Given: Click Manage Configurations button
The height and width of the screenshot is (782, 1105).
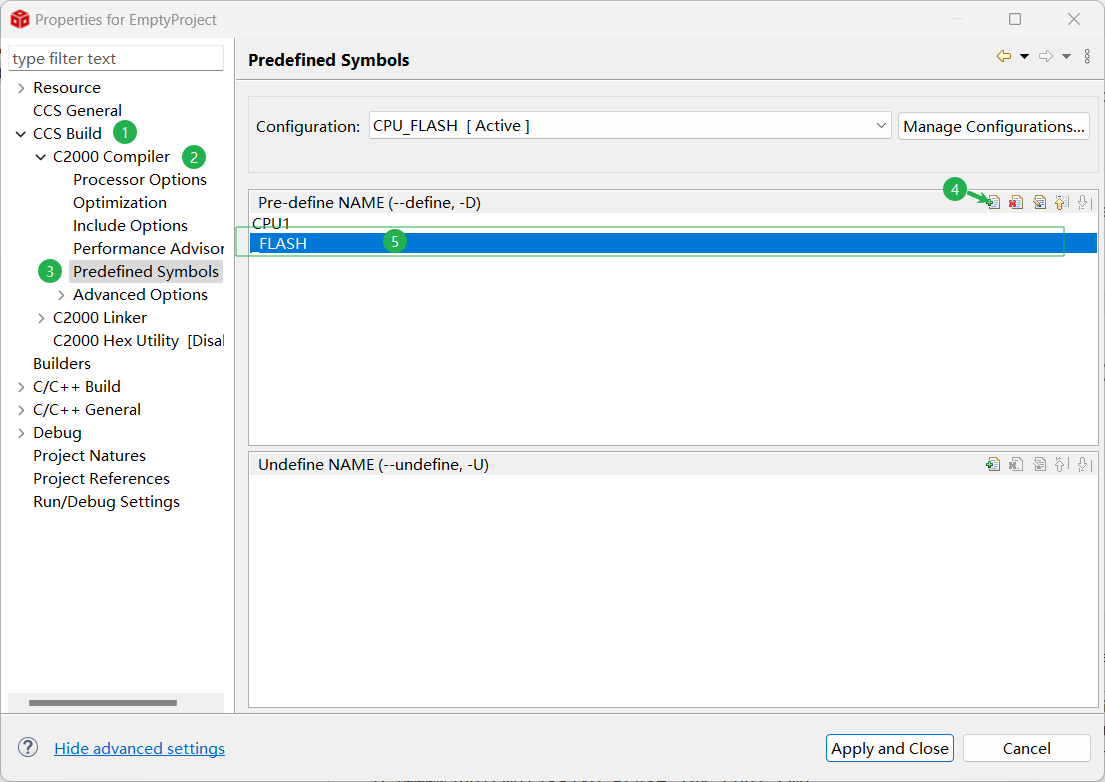Looking at the screenshot, I should coord(993,126).
